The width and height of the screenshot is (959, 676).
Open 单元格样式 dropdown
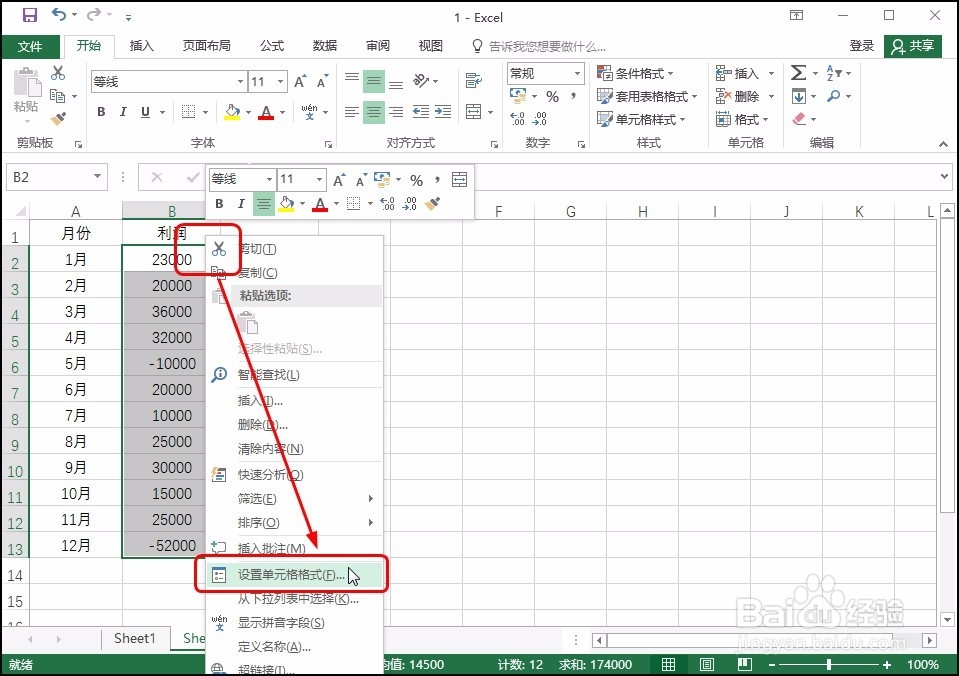point(641,119)
